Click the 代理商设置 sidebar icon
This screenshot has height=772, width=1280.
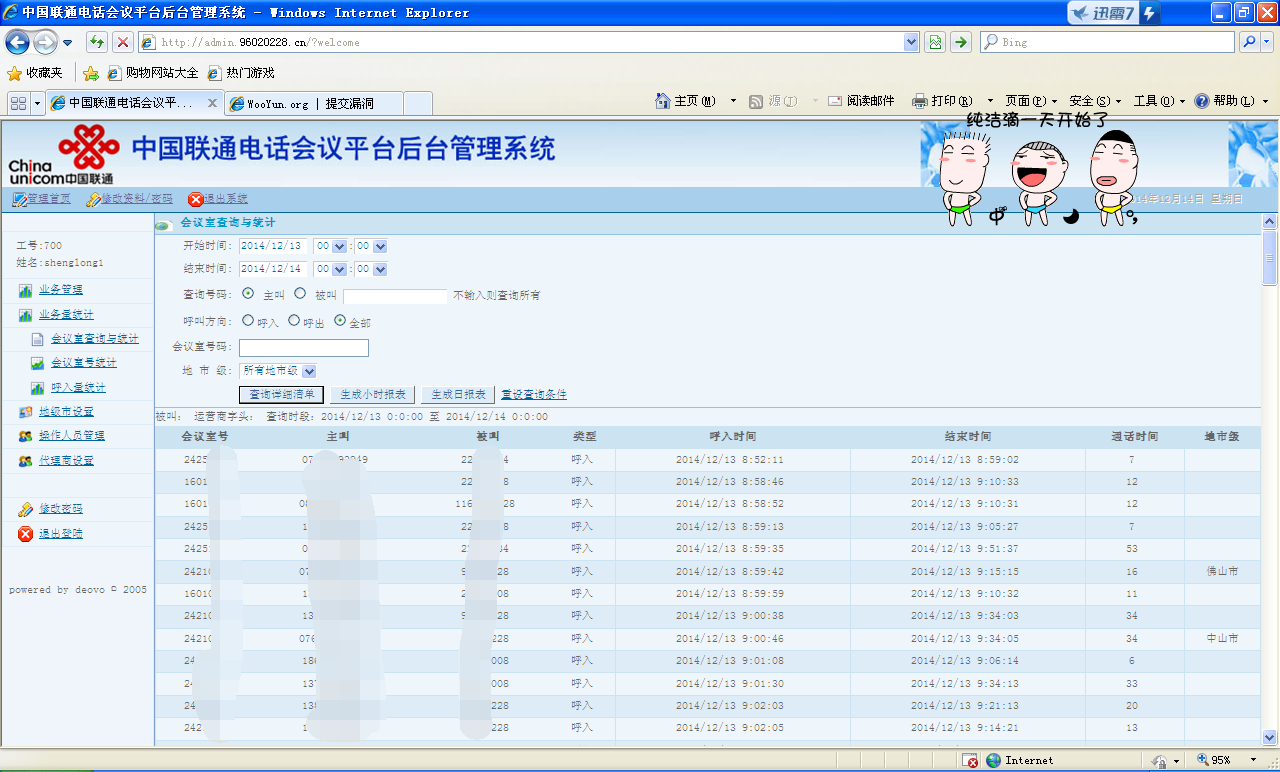[26, 461]
